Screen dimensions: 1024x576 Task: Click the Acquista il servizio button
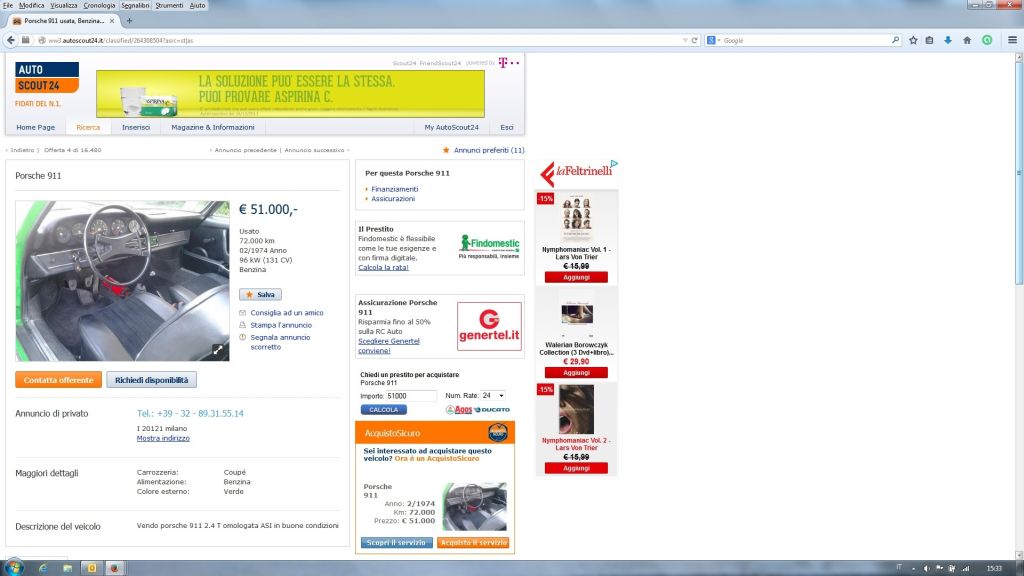(x=473, y=543)
